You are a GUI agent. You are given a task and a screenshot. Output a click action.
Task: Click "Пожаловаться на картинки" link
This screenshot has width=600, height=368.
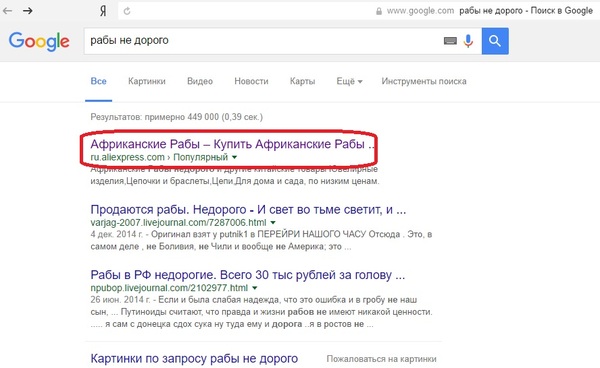pos(381,359)
